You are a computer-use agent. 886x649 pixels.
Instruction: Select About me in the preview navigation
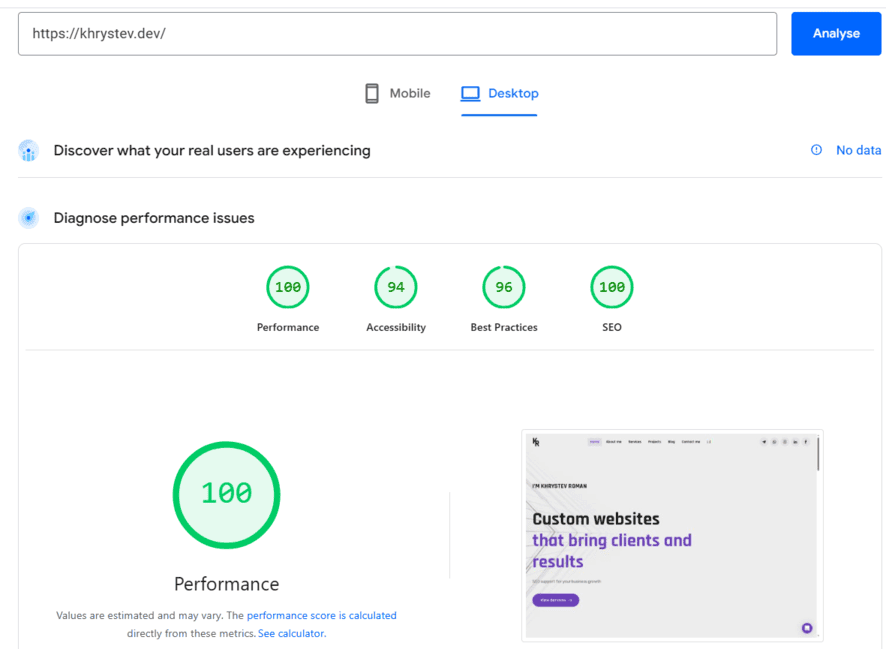(x=613, y=442)
